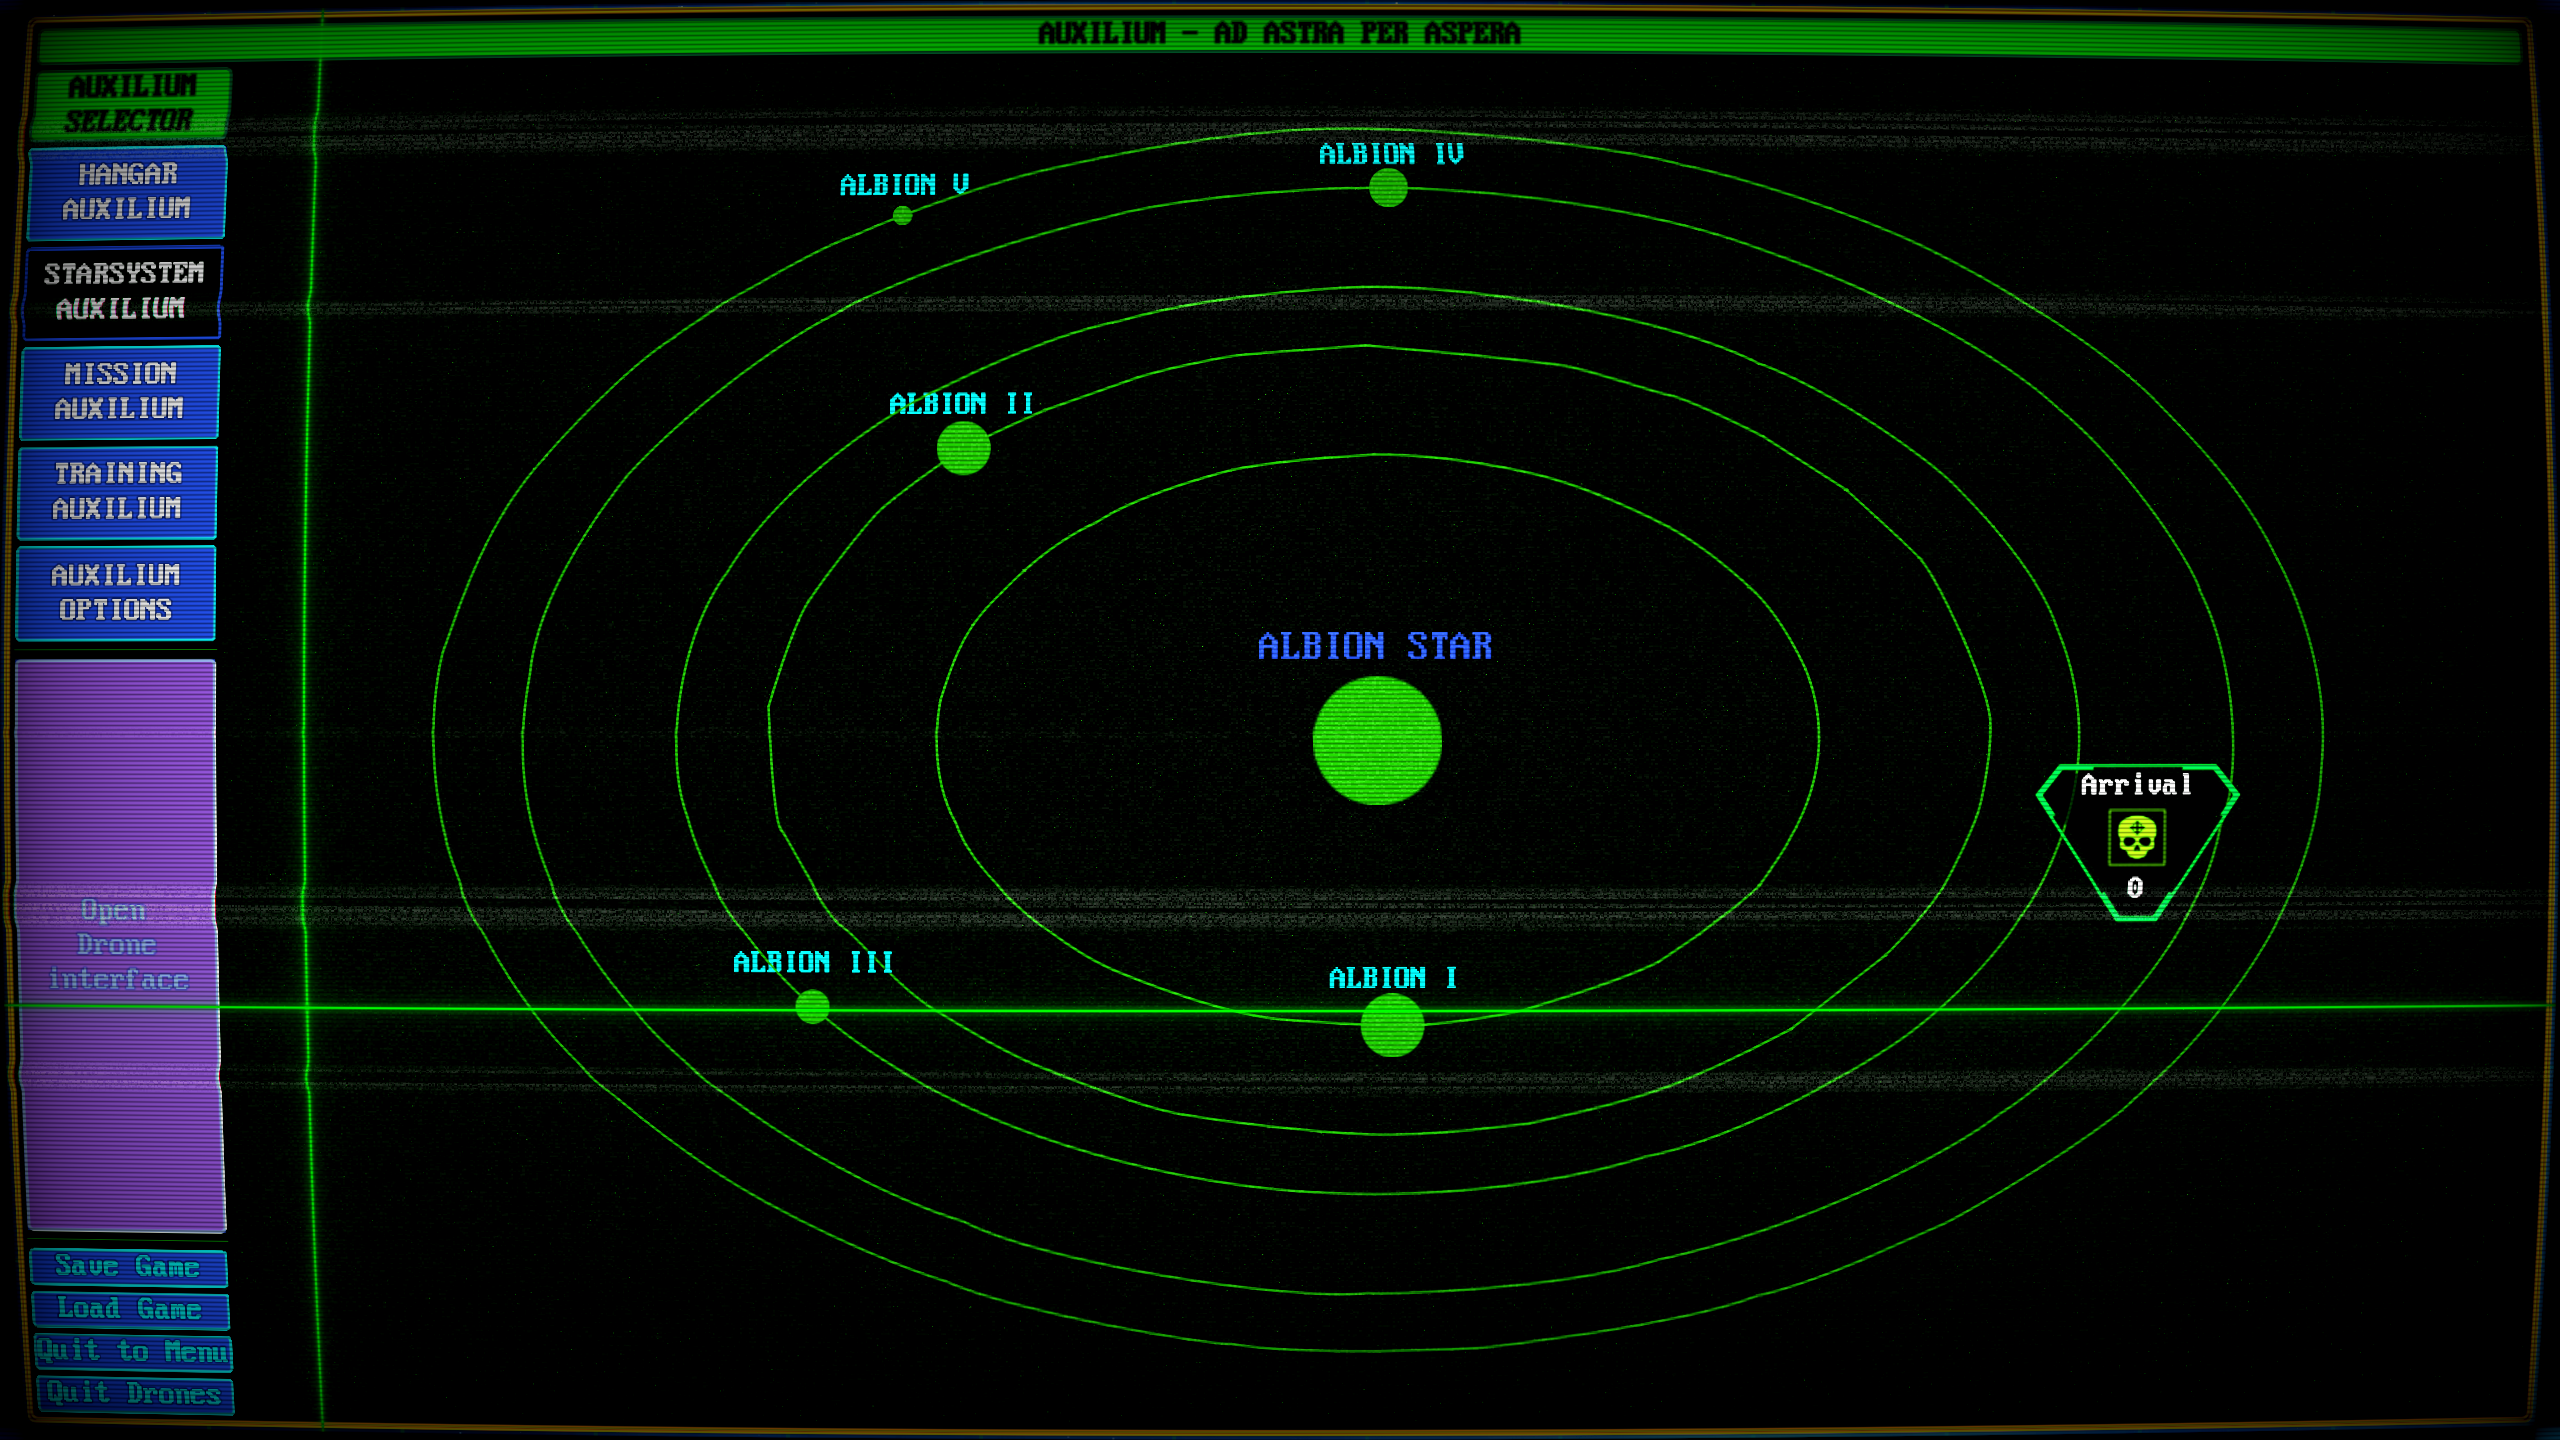Click the Auxilium Selector header
The height and width of the screenshot is (1440, 2560).
[x=131, y=104]
